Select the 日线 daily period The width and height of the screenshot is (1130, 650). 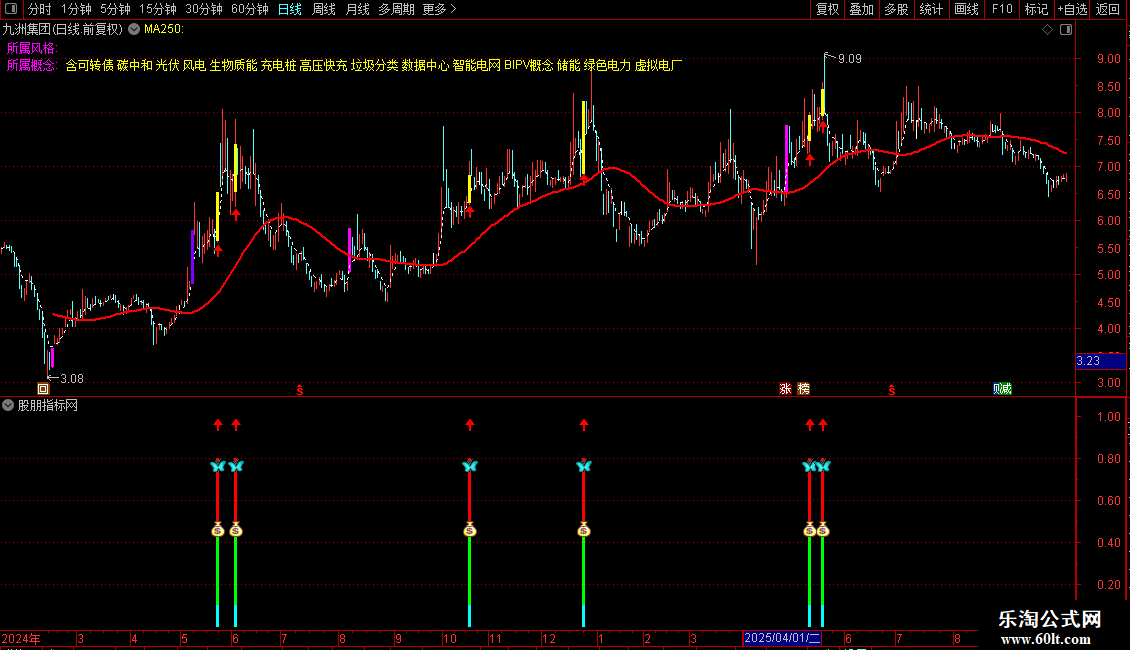290,9
